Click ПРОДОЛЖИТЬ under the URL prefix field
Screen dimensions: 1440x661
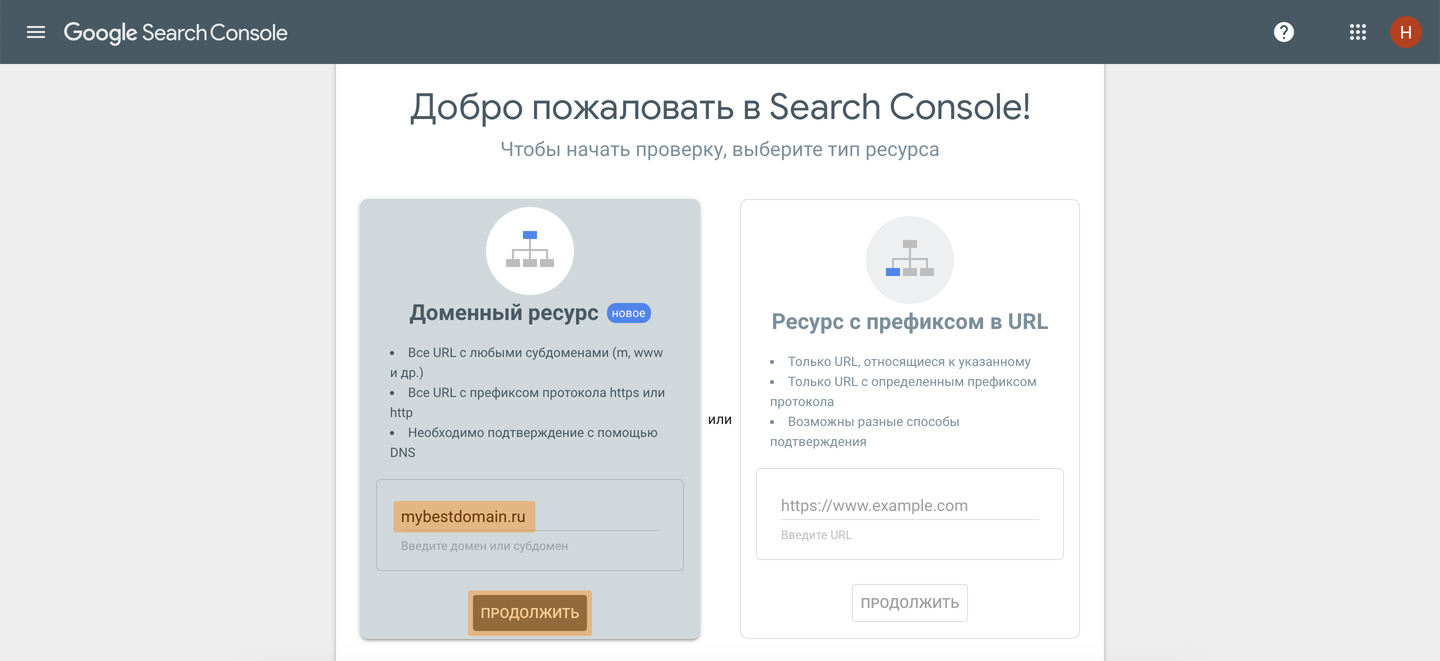[910, 603]
